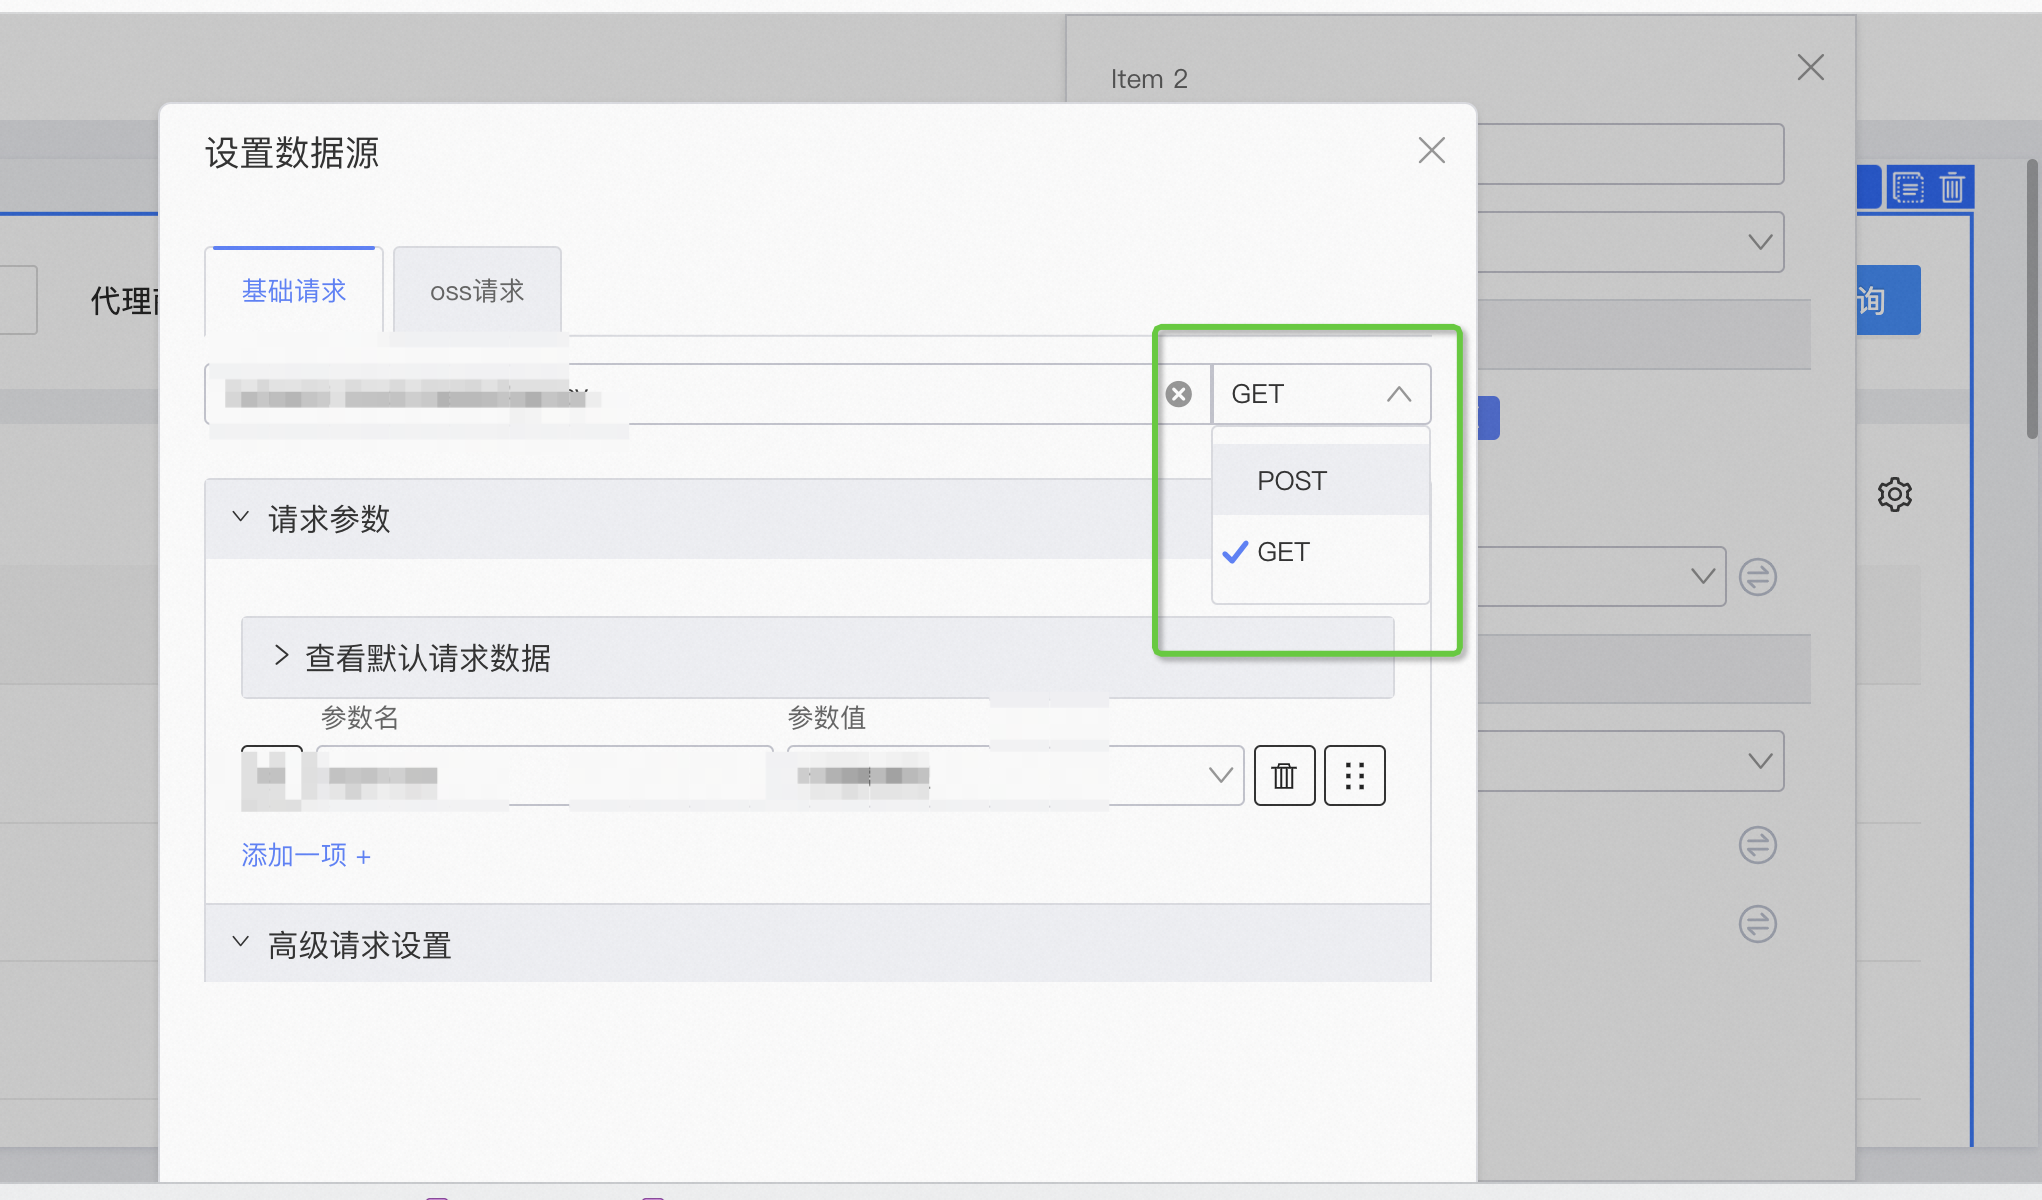The width and height of the screenshot is (2042, 1200).
Task: Click the drag handle dots icon
Action: [1354, 775]
